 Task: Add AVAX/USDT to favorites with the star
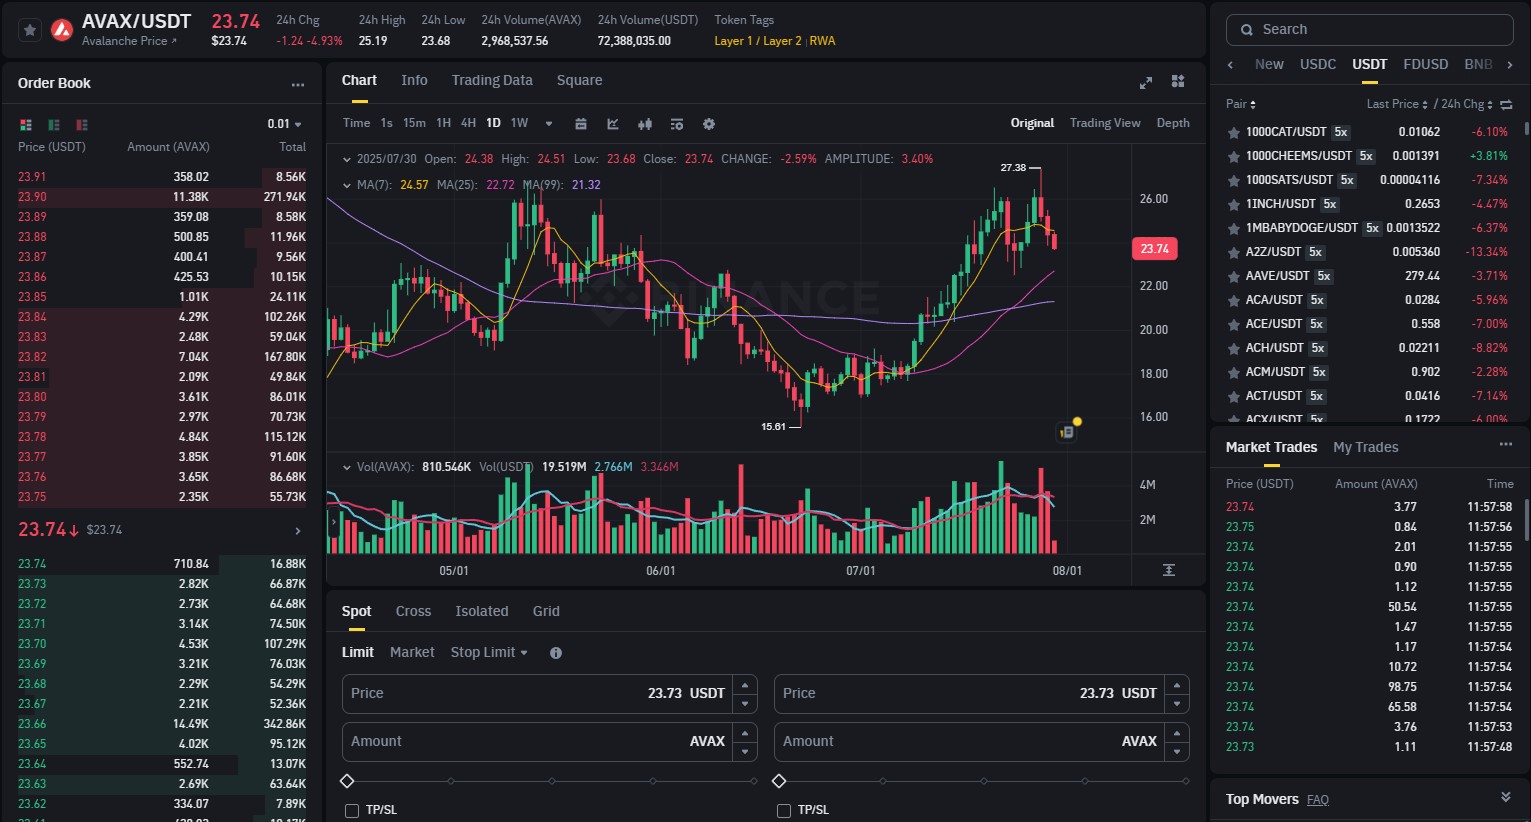click(30, 30)
